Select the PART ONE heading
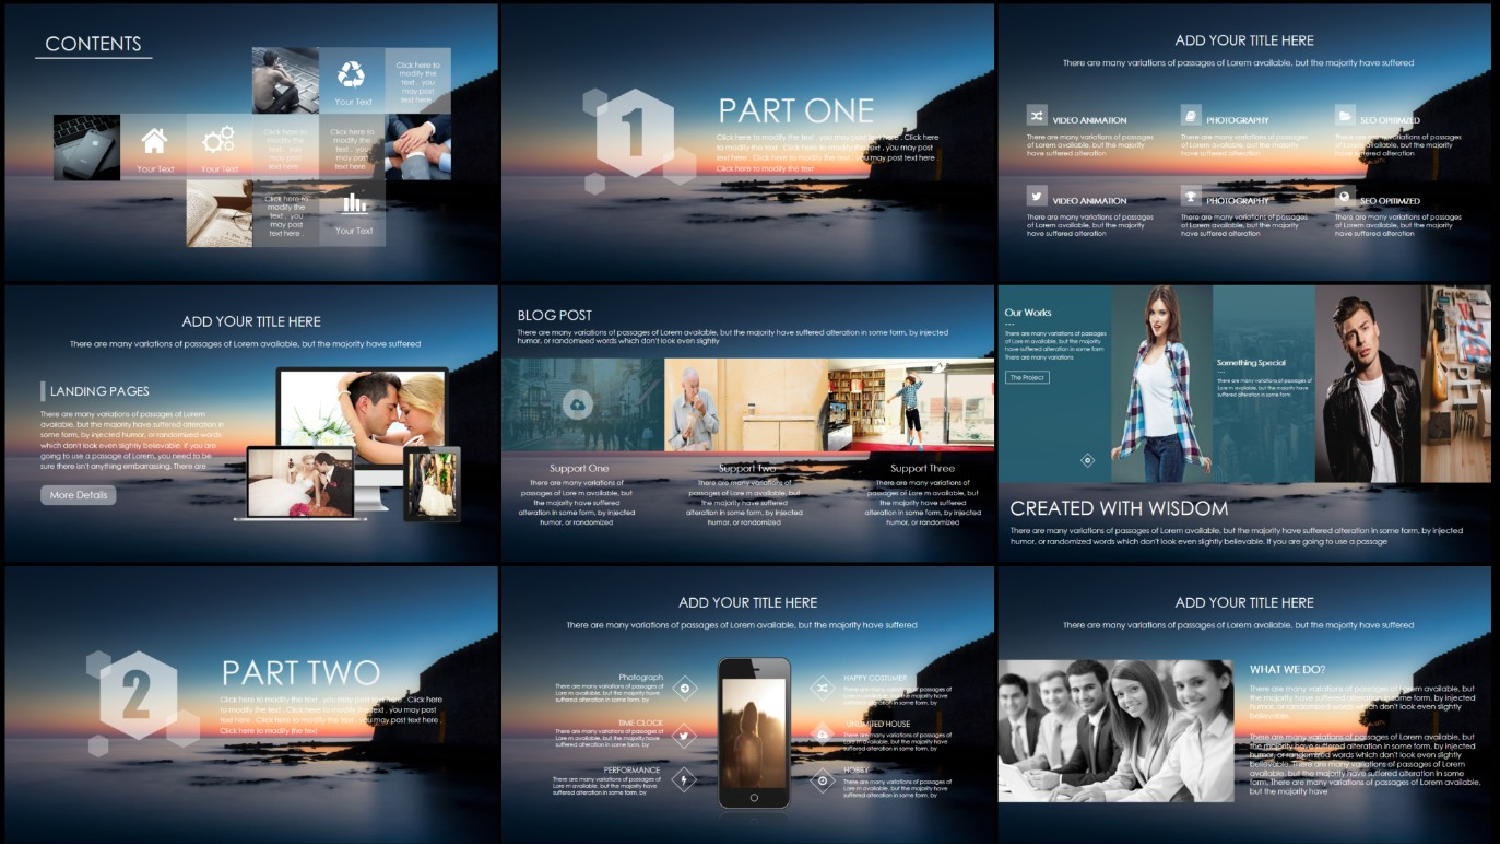Viewport: 1500px width, 844px height. [796, 110]
